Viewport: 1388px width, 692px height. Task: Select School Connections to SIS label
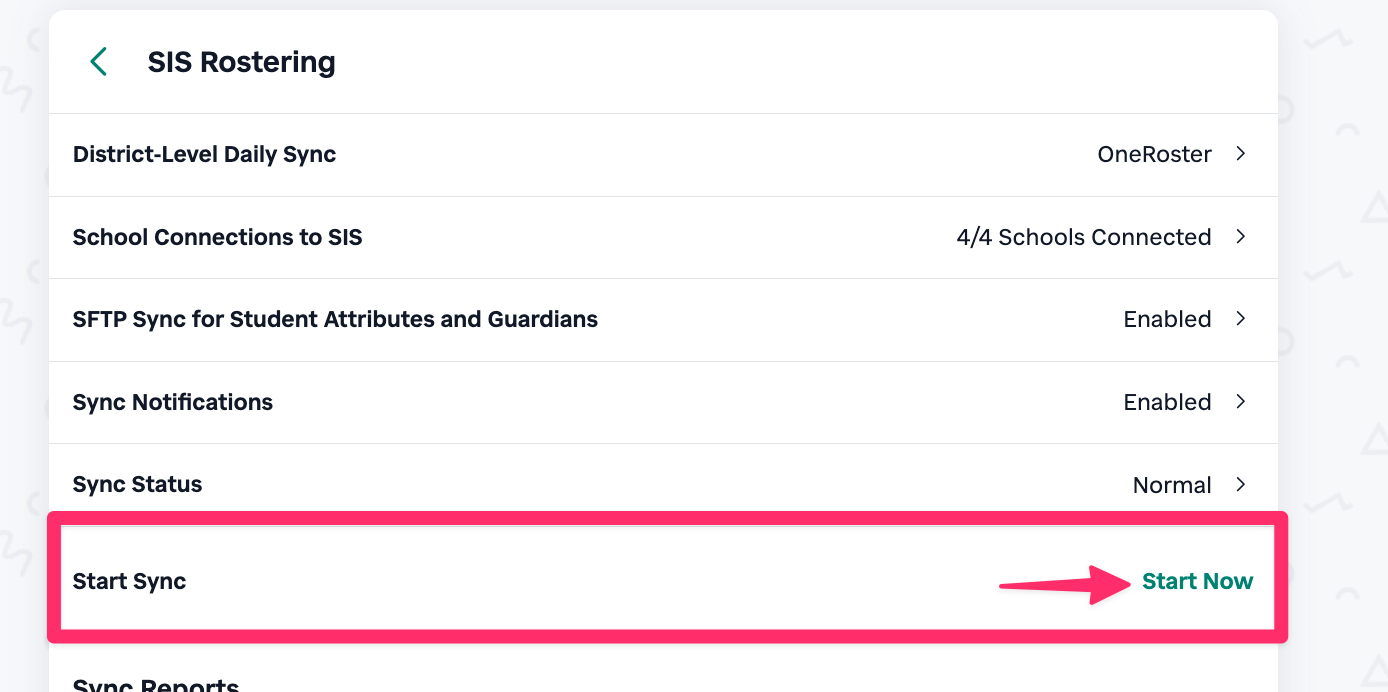coord(217,237)
